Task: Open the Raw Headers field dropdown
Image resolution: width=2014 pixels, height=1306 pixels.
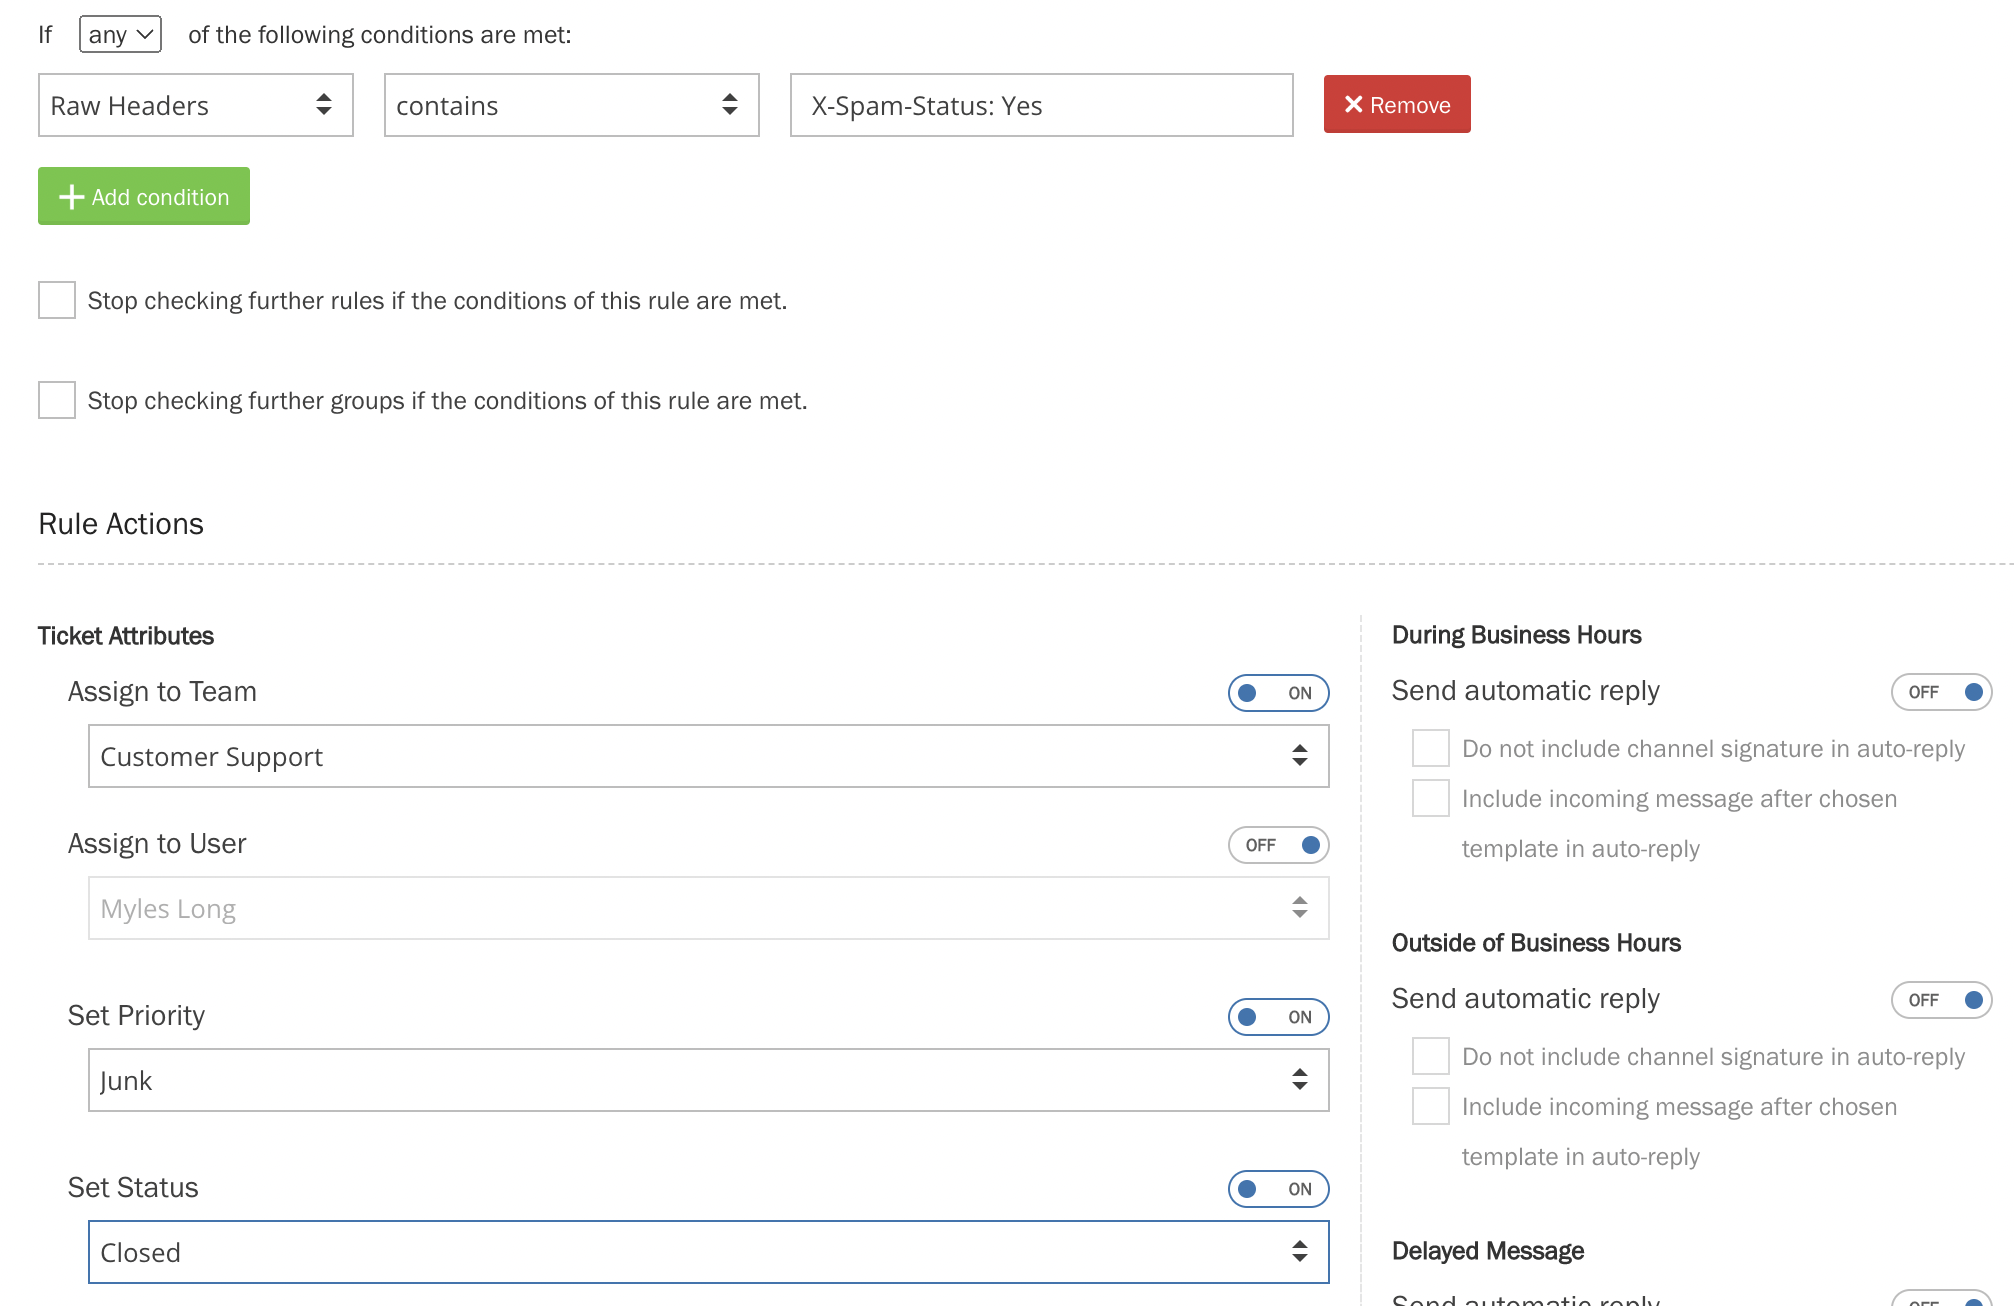Action: pos(195,105)
